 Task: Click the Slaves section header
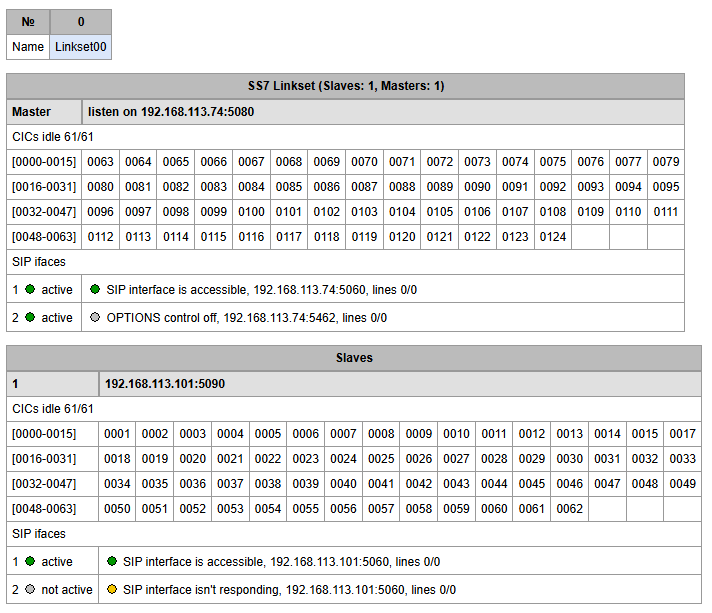354,358
